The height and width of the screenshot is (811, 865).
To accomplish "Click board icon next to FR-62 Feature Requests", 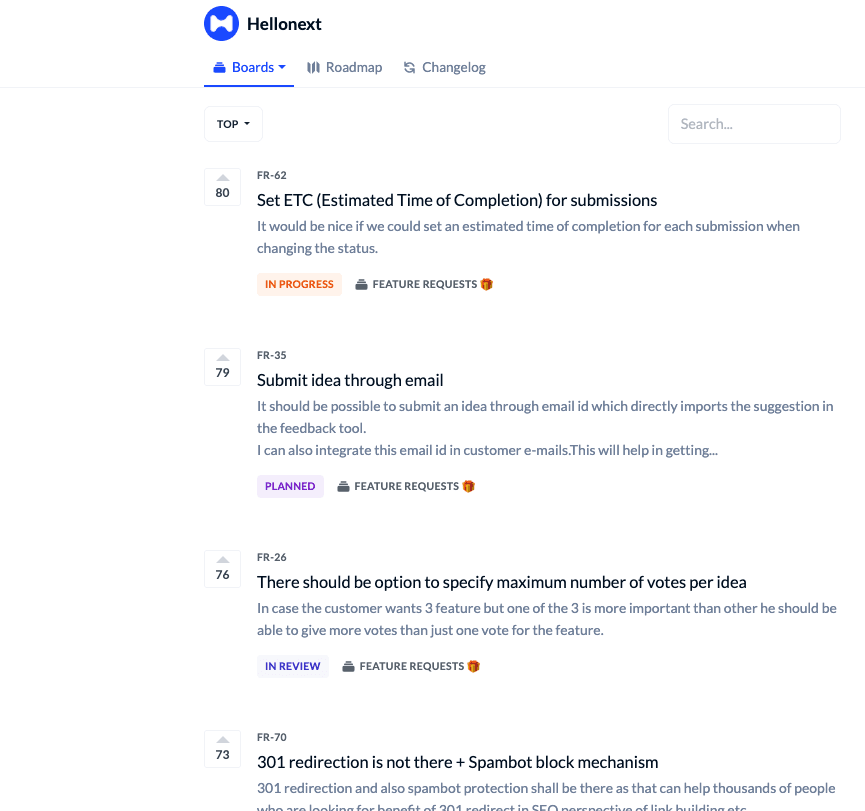I will pos(361,285).
